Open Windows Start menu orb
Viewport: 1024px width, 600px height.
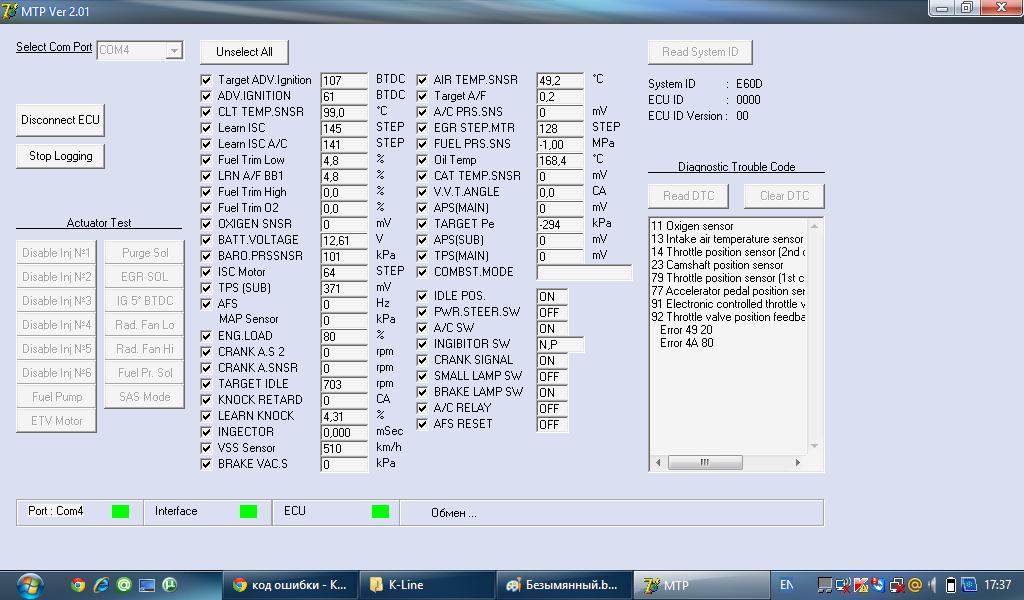click(x=30, y=585)
